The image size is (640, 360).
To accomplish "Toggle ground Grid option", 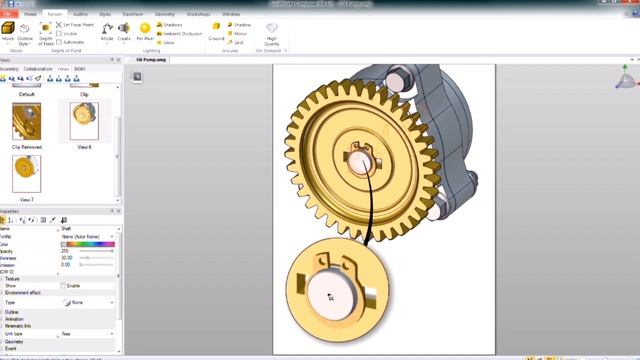I will (236, 42).
